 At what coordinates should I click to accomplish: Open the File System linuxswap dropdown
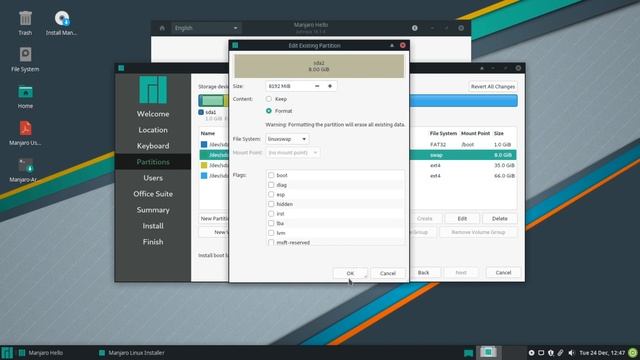(x=287, y=139)
